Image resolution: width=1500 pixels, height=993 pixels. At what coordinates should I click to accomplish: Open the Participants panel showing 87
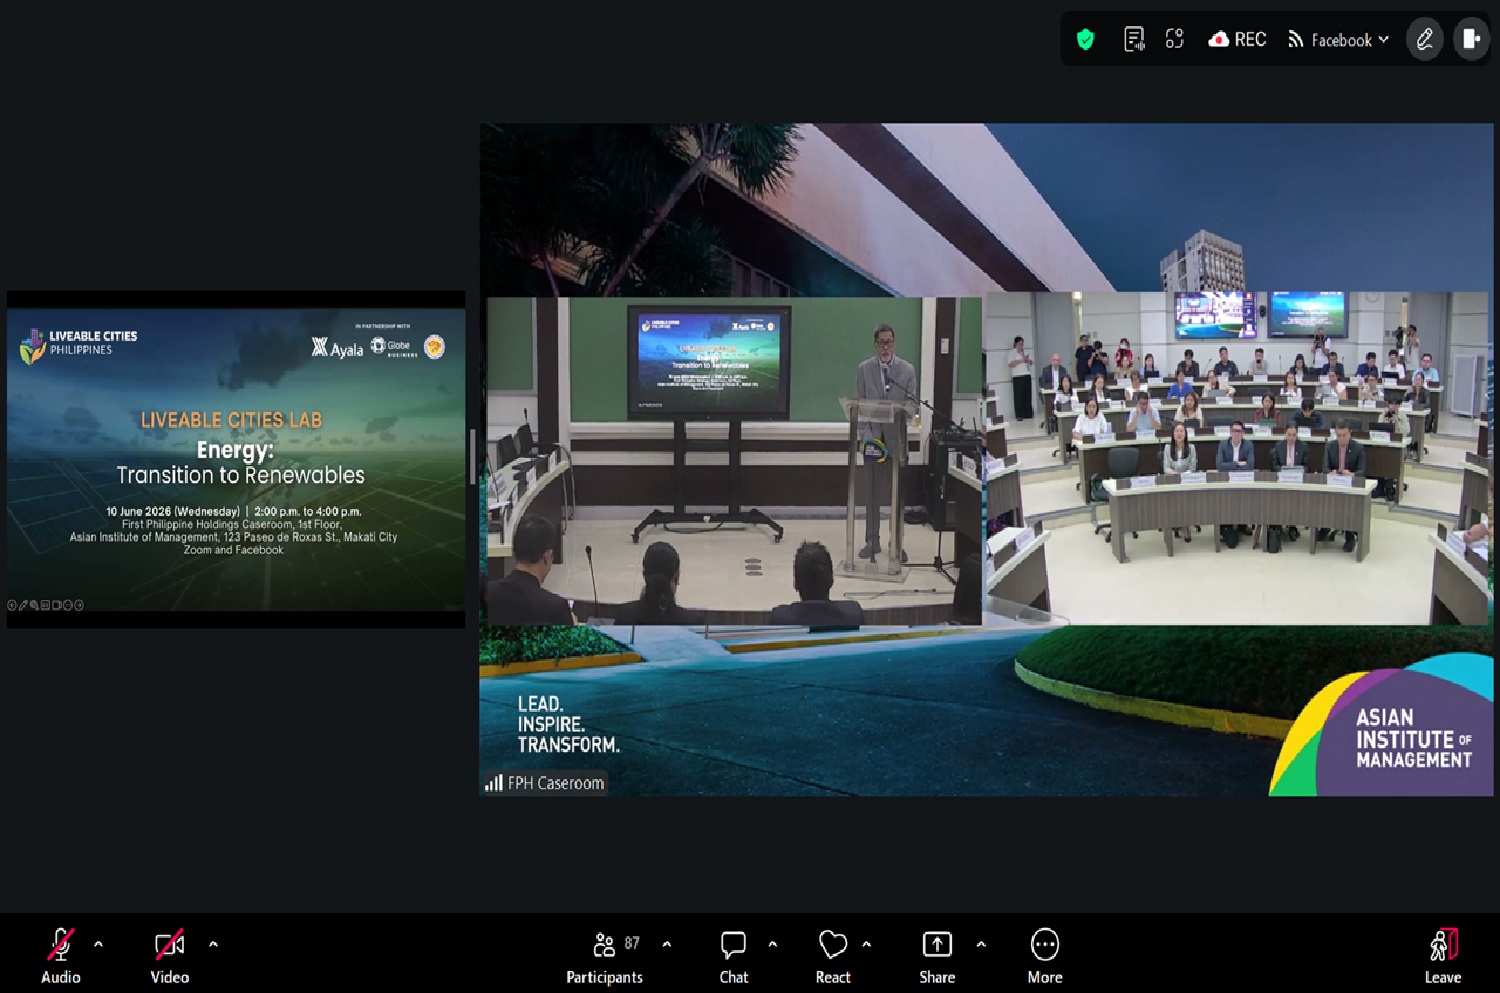605,957
